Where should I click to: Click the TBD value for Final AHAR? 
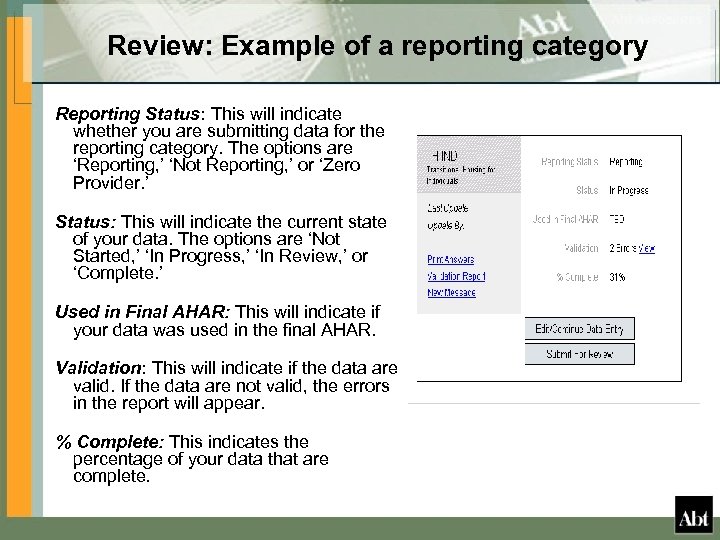(x=617, y=219)
